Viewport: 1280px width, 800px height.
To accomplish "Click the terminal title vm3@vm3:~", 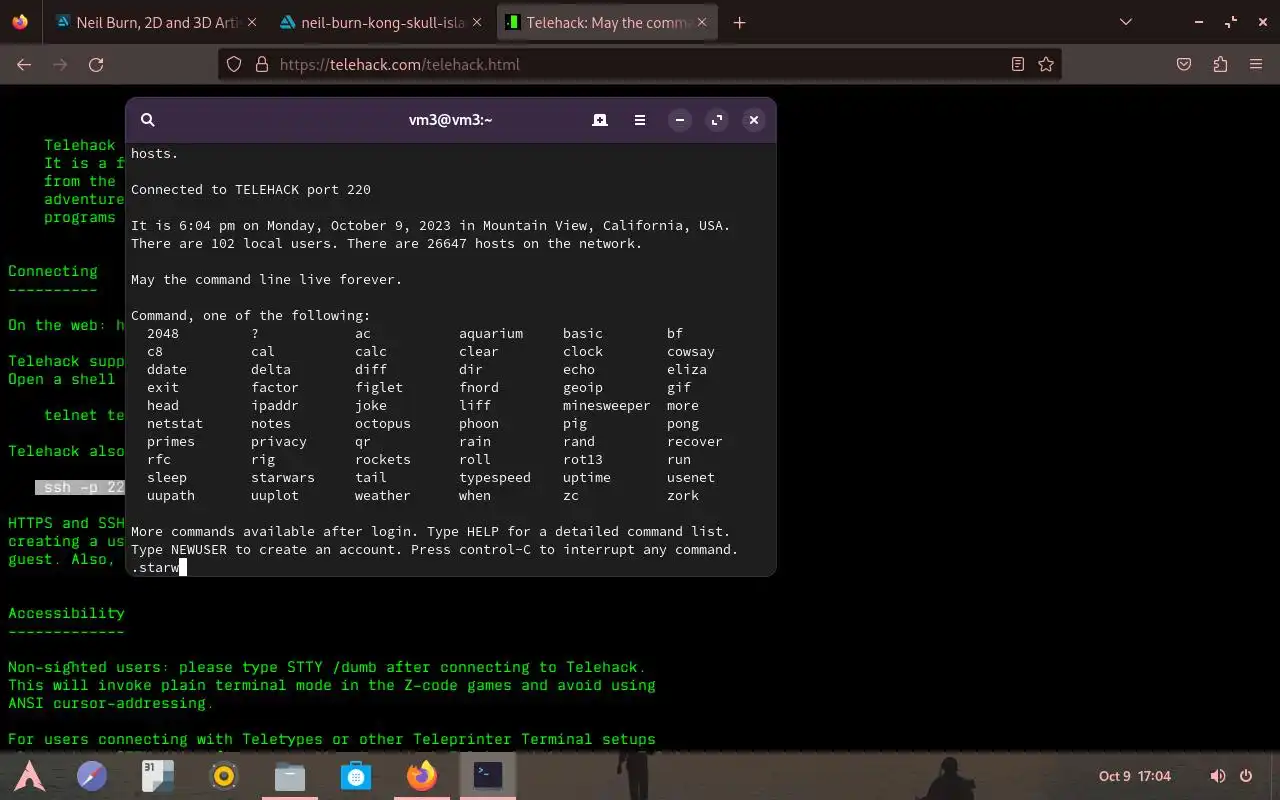I will pos(450,120).
